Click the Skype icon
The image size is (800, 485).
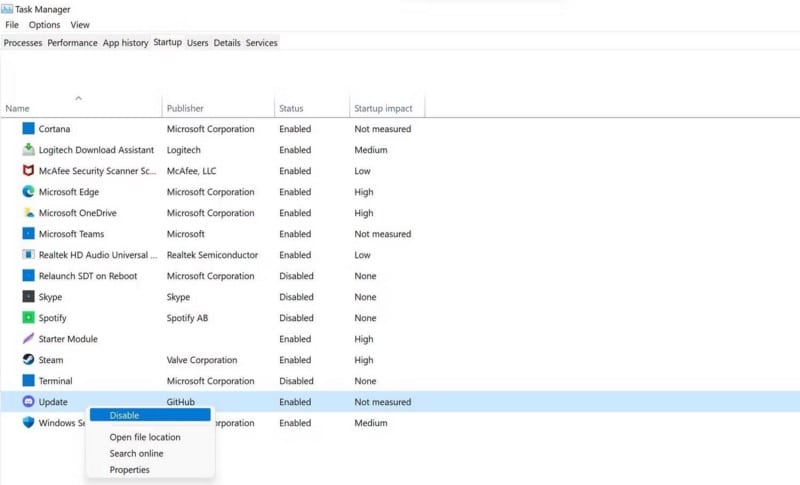(29, 296)
